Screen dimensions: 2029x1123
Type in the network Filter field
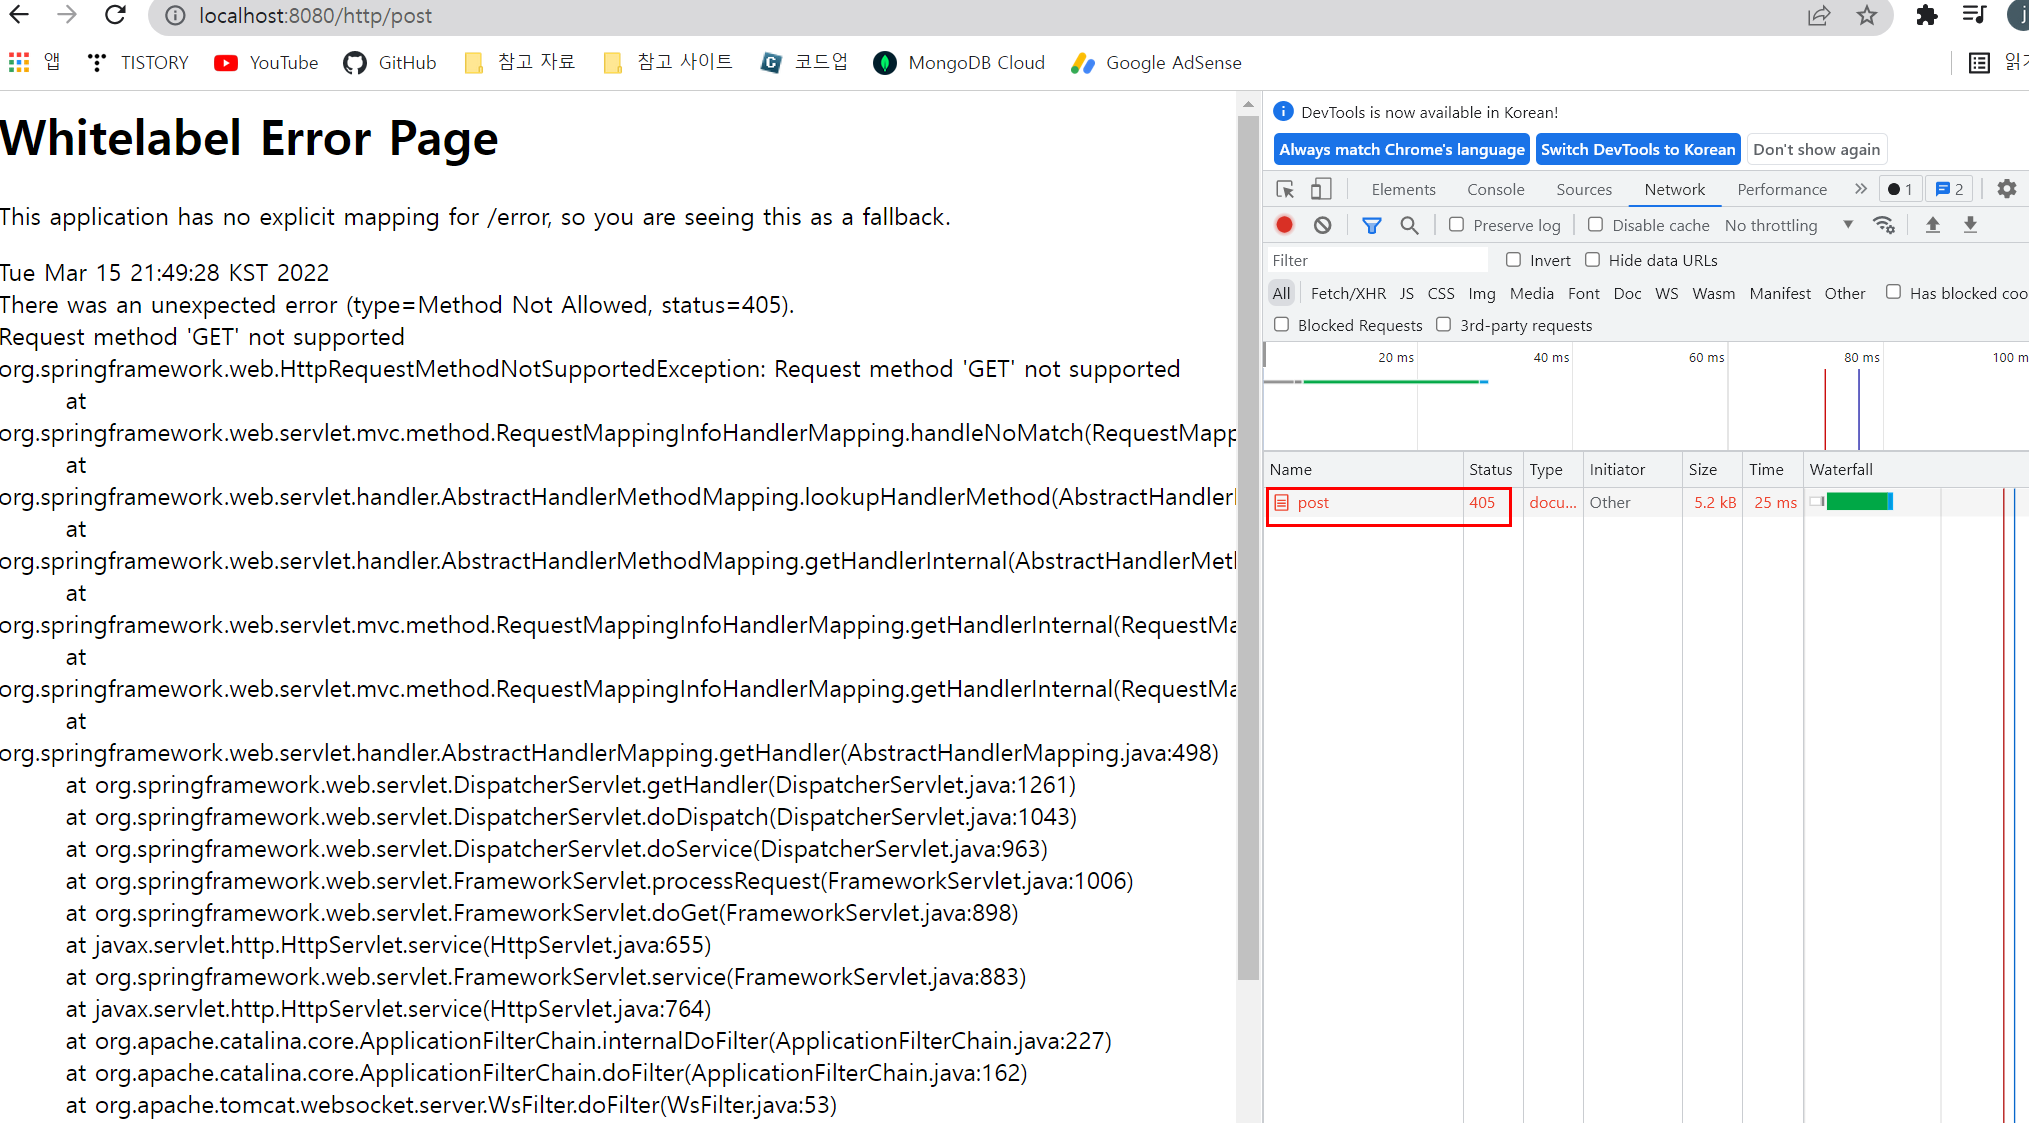pos(1376,260)
